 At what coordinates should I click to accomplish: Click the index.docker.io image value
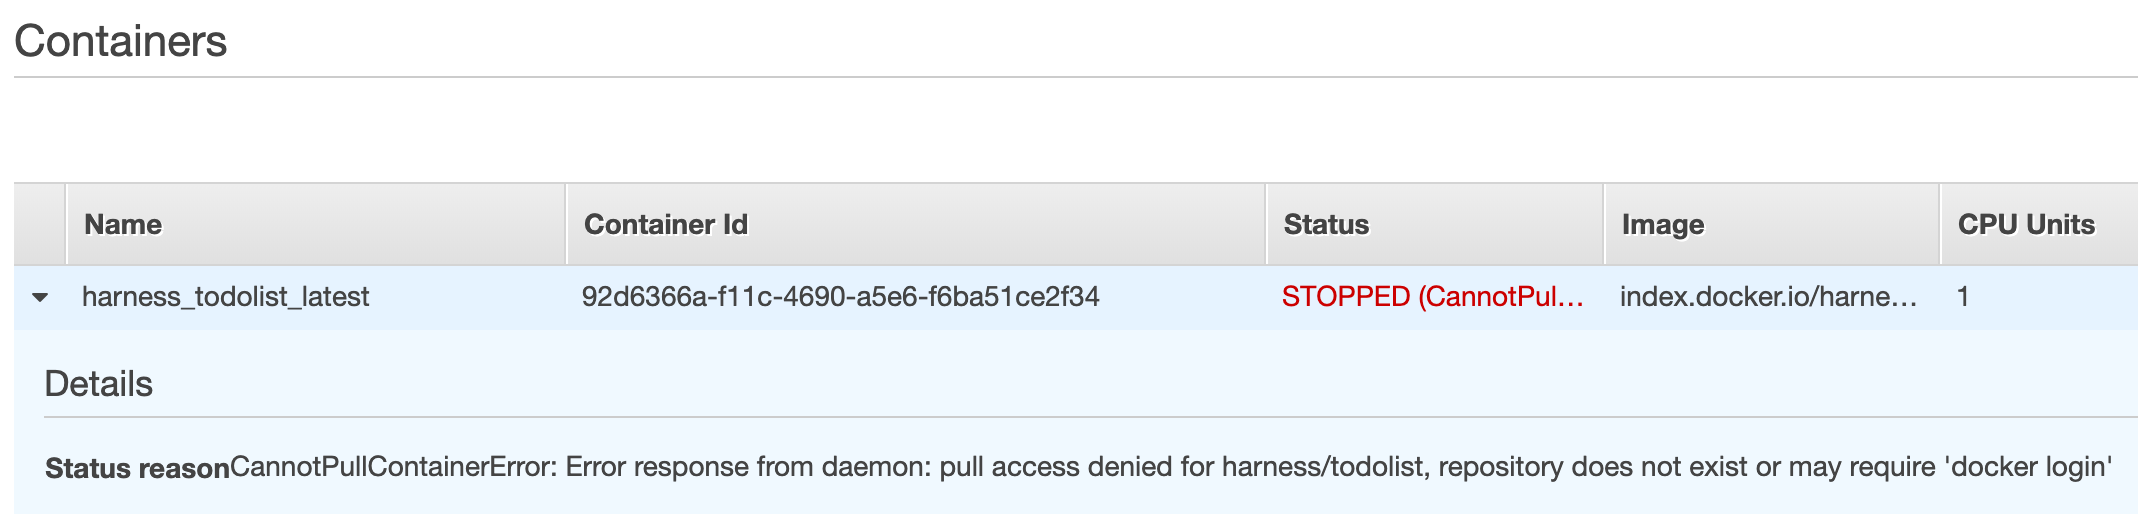click(x=1768, y=297)
